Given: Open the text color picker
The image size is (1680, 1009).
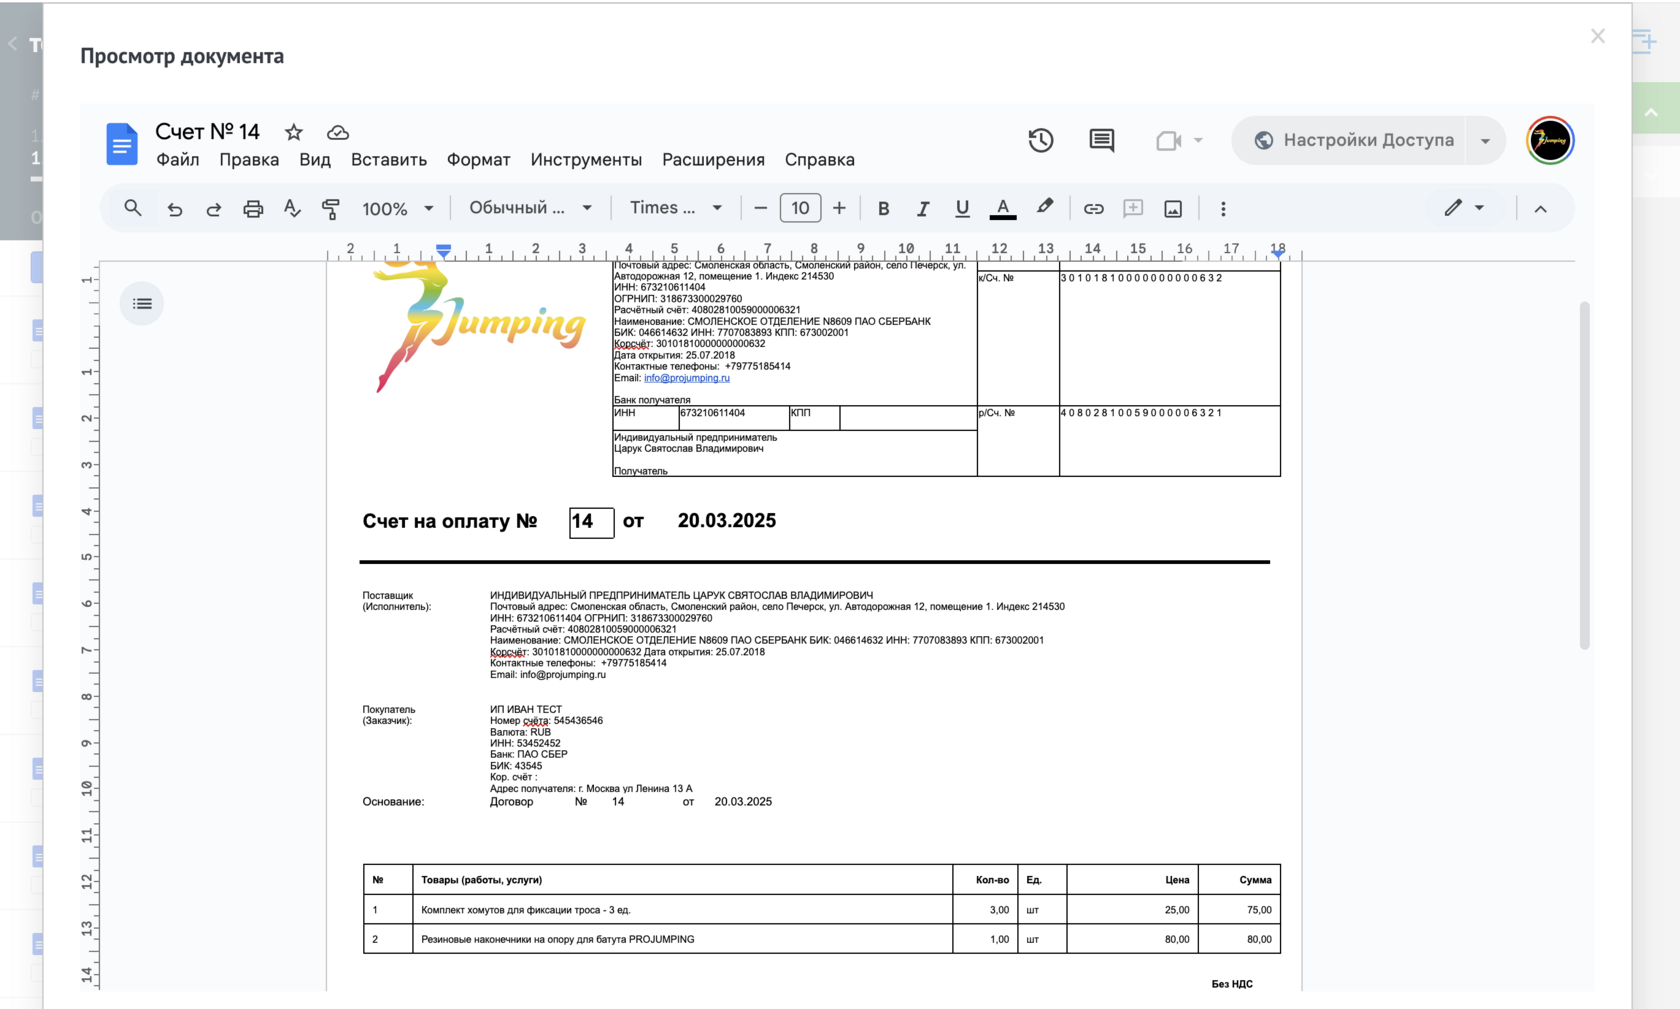Looking at the screenshot, I should [x=1003, y=208].
